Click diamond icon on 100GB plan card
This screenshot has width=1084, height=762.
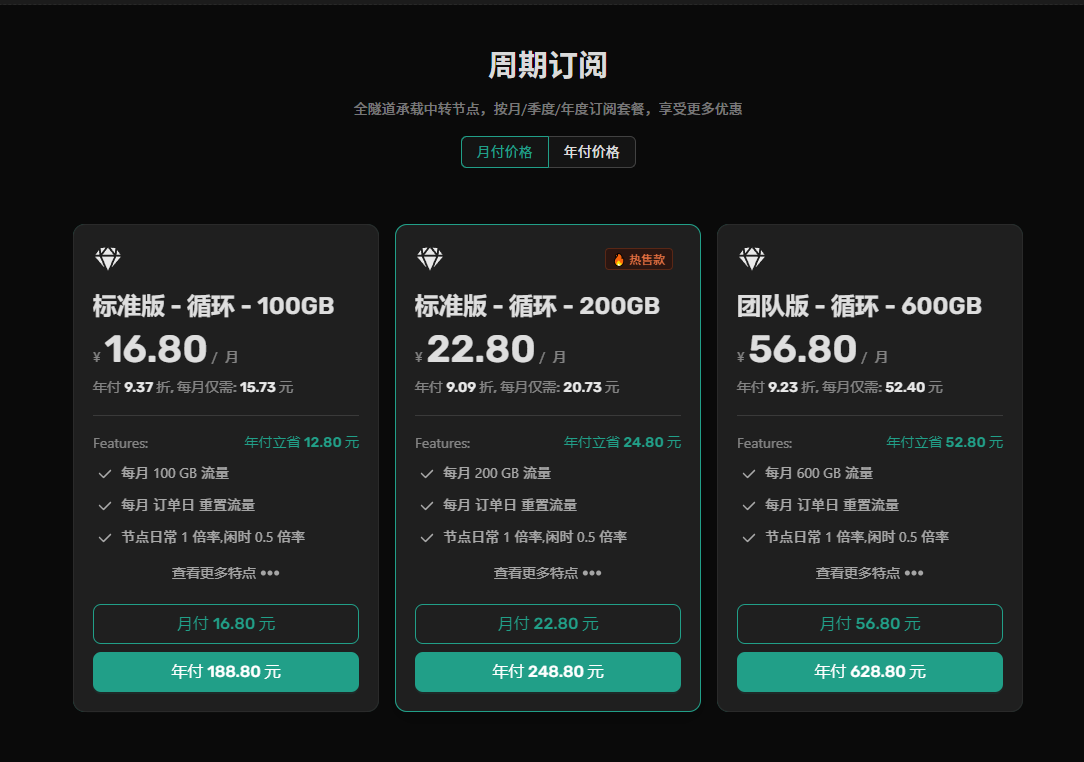[108, 259]
